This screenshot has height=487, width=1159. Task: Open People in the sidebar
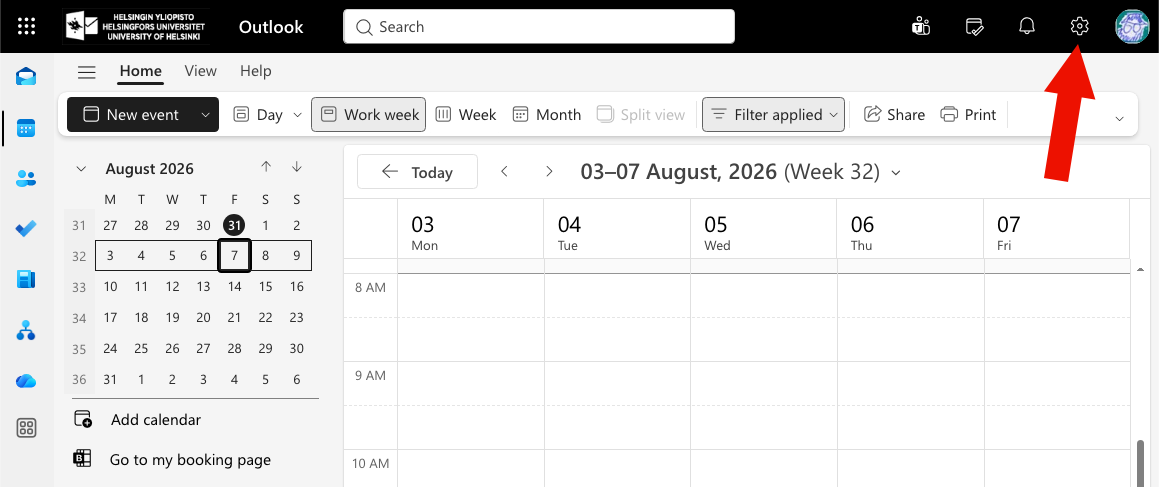[27, 178]
